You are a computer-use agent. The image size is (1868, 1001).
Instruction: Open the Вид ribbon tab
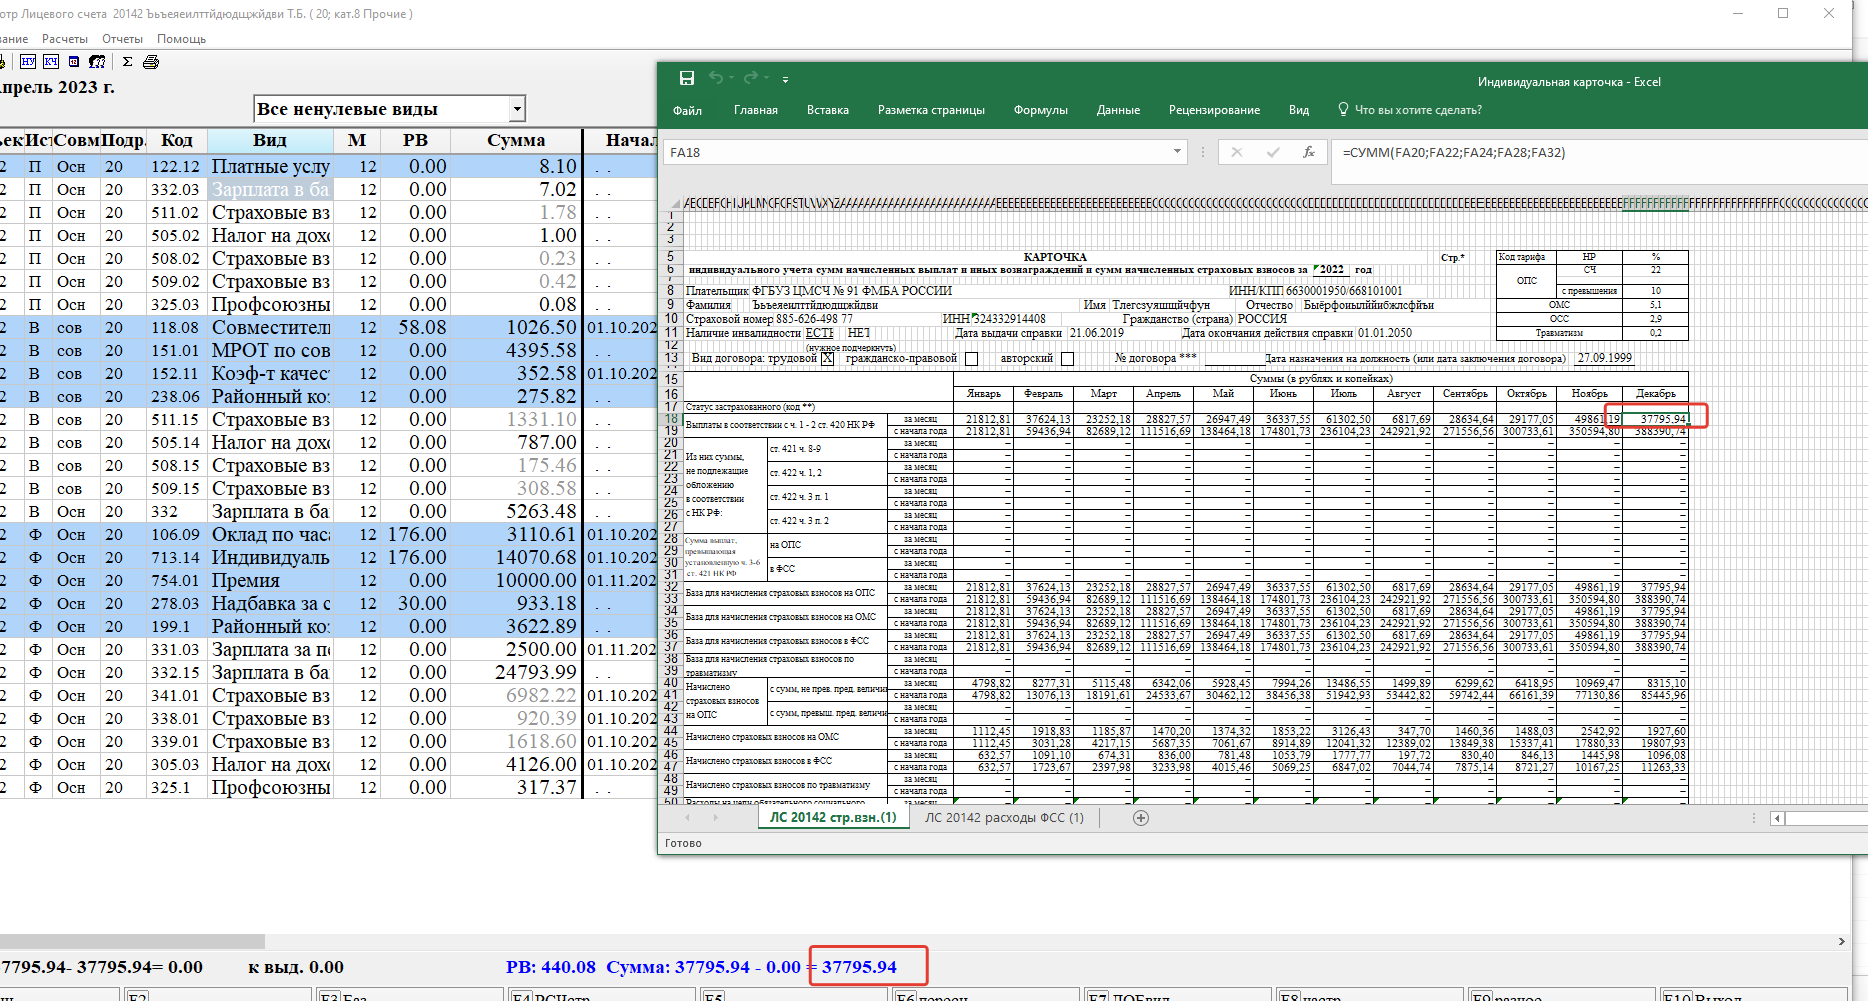[x=1299, y=110]
